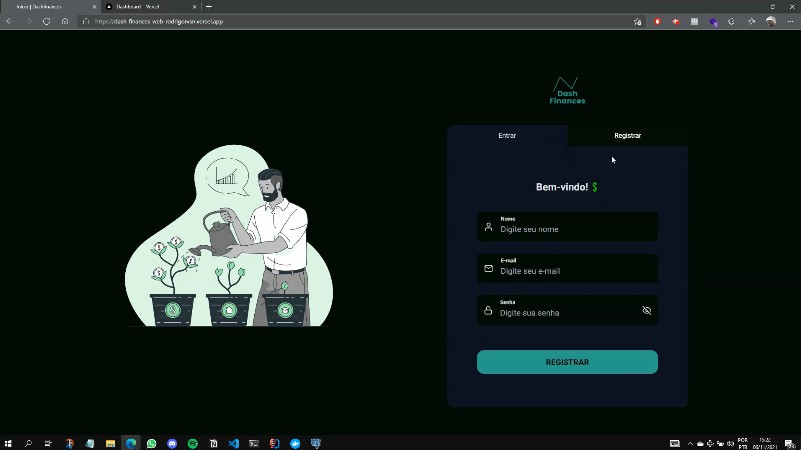Open the browser profile avatar menu
Viewport: 801px width, 450px height.
pos(770,21)
